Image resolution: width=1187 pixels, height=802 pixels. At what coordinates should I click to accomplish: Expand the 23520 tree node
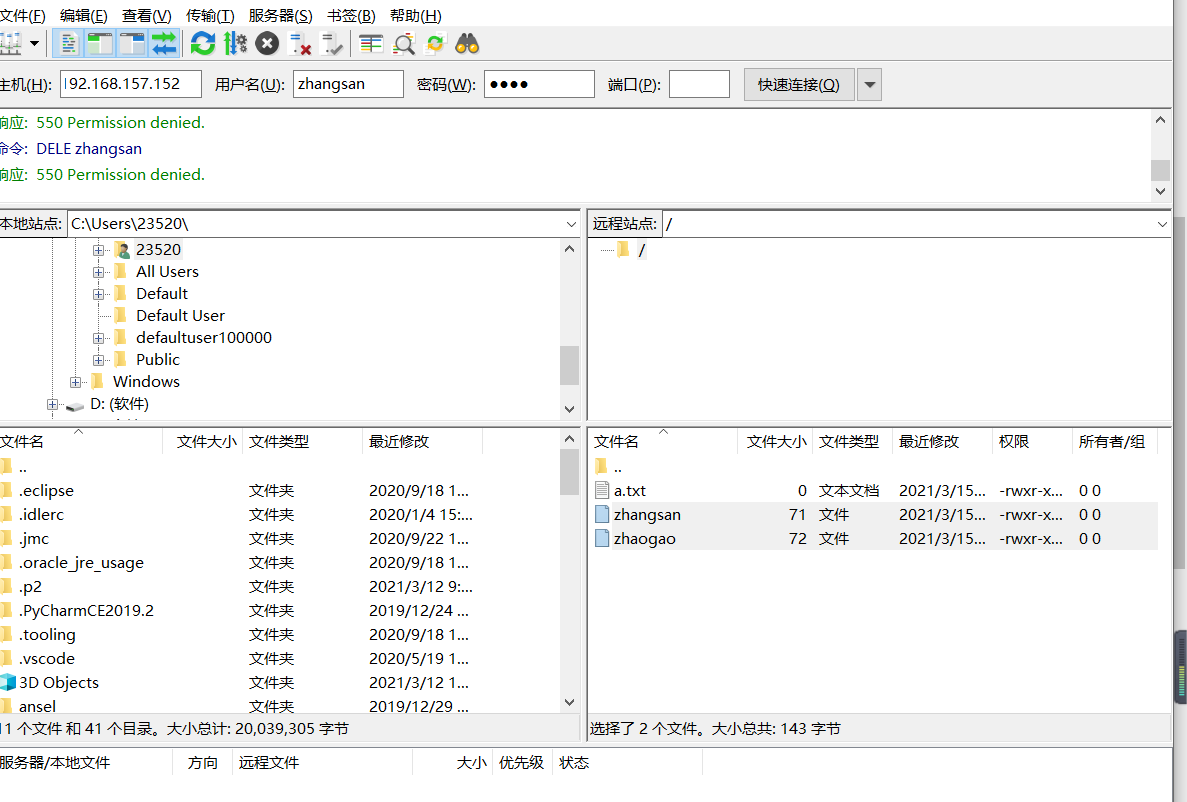(x=98, y=250)
